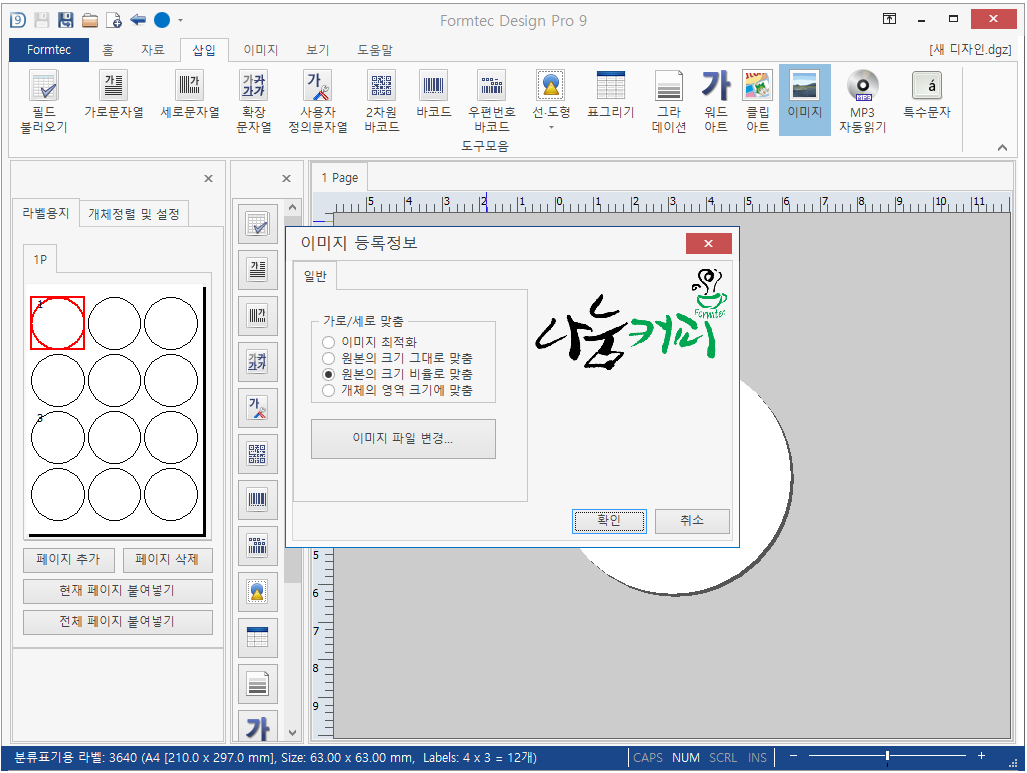
Task: Click the shape icon in vertical toolbar
Action: coord(257,592)
